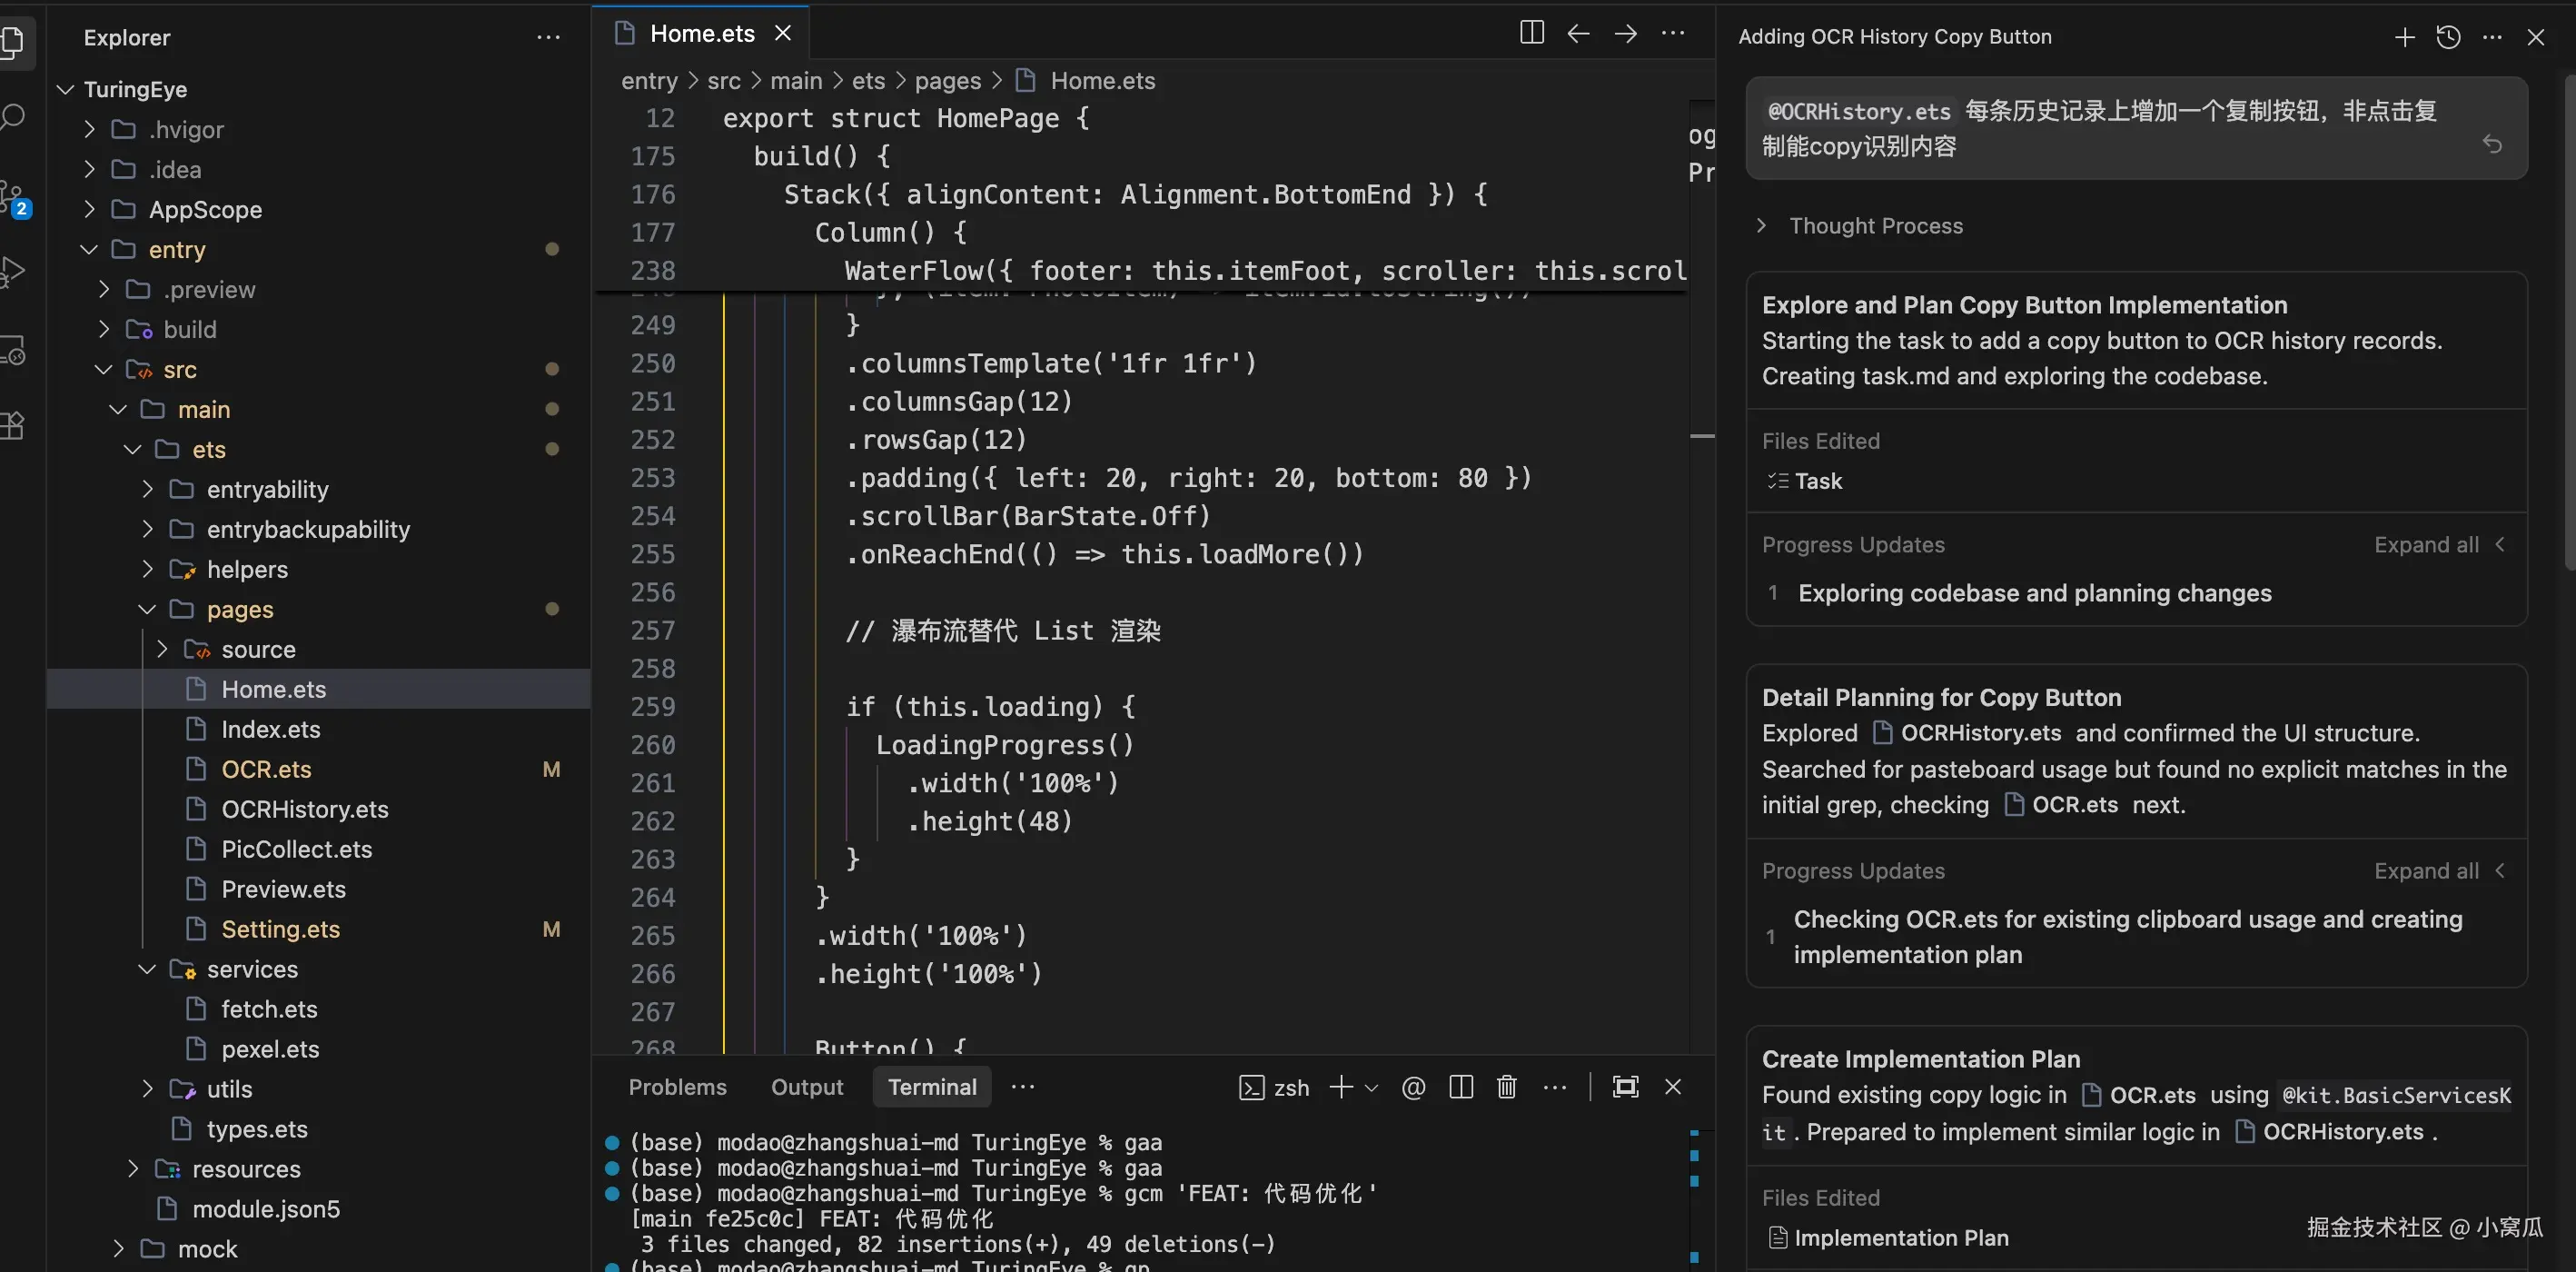The width and height of the screenshot is (2576, 1272).
Task: Navigate forward with the right arrow icon
Action: pyautogui.click(x=1626, y=33)
